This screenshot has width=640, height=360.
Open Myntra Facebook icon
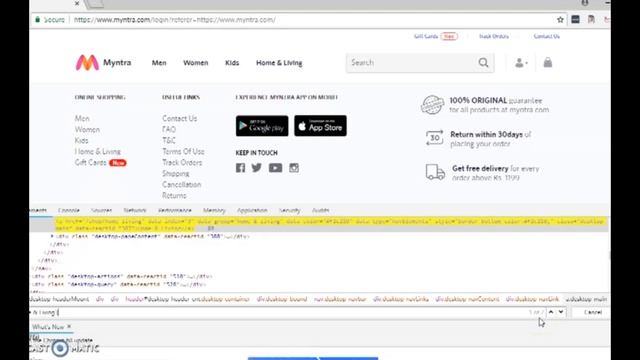[x=240, y=168]
